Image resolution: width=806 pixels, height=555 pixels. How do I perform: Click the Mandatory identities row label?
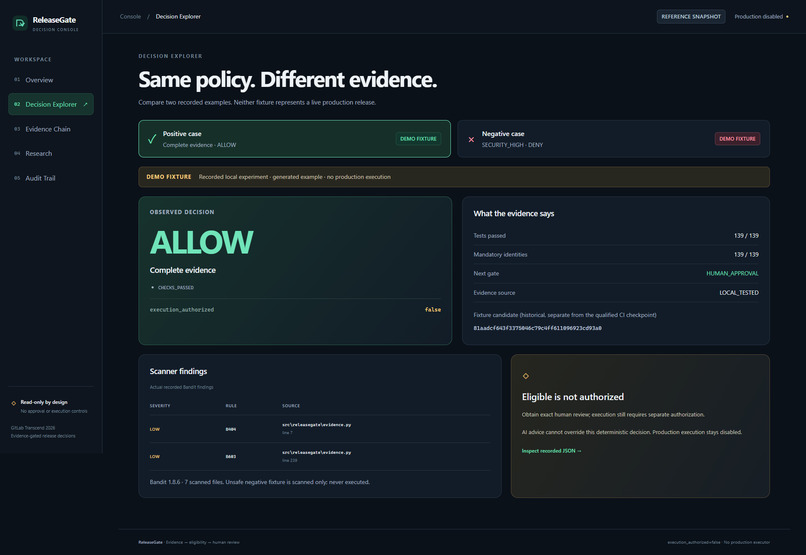pos(500,254)
